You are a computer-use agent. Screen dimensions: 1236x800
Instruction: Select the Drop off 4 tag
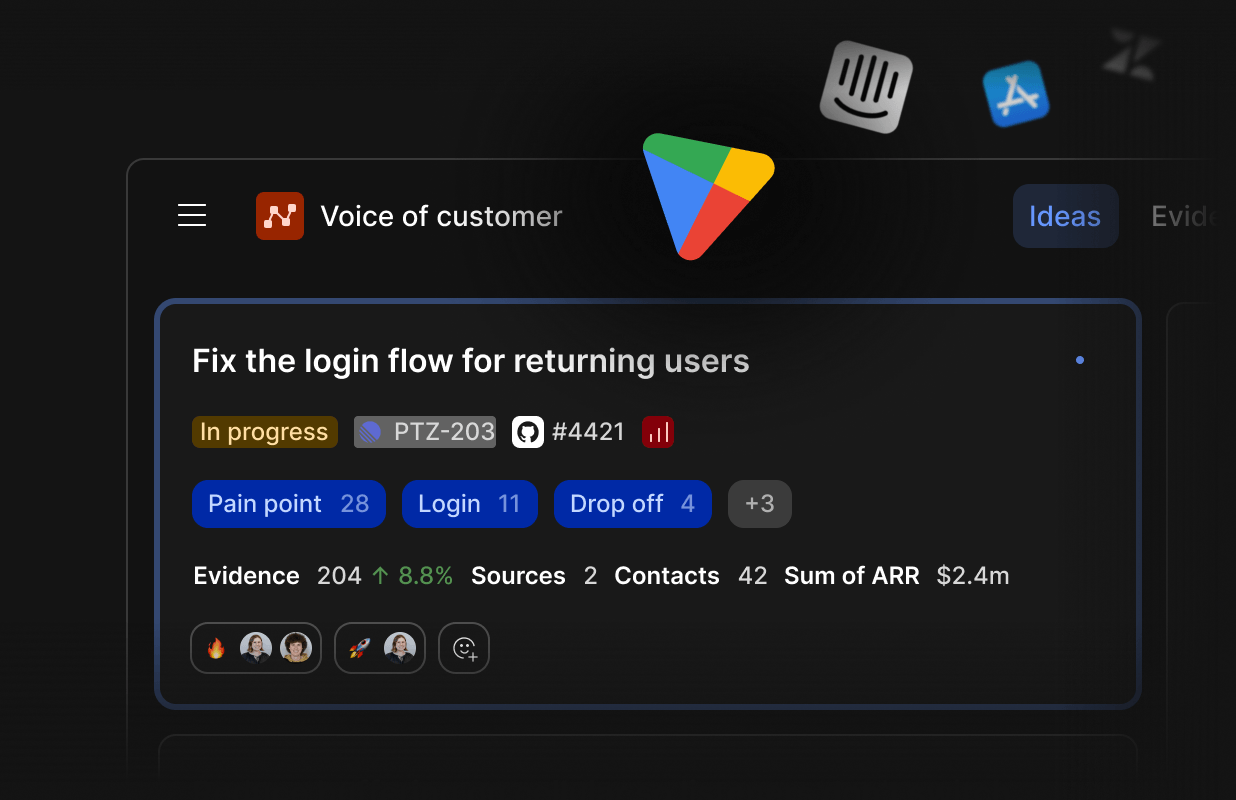pos(633,504)
